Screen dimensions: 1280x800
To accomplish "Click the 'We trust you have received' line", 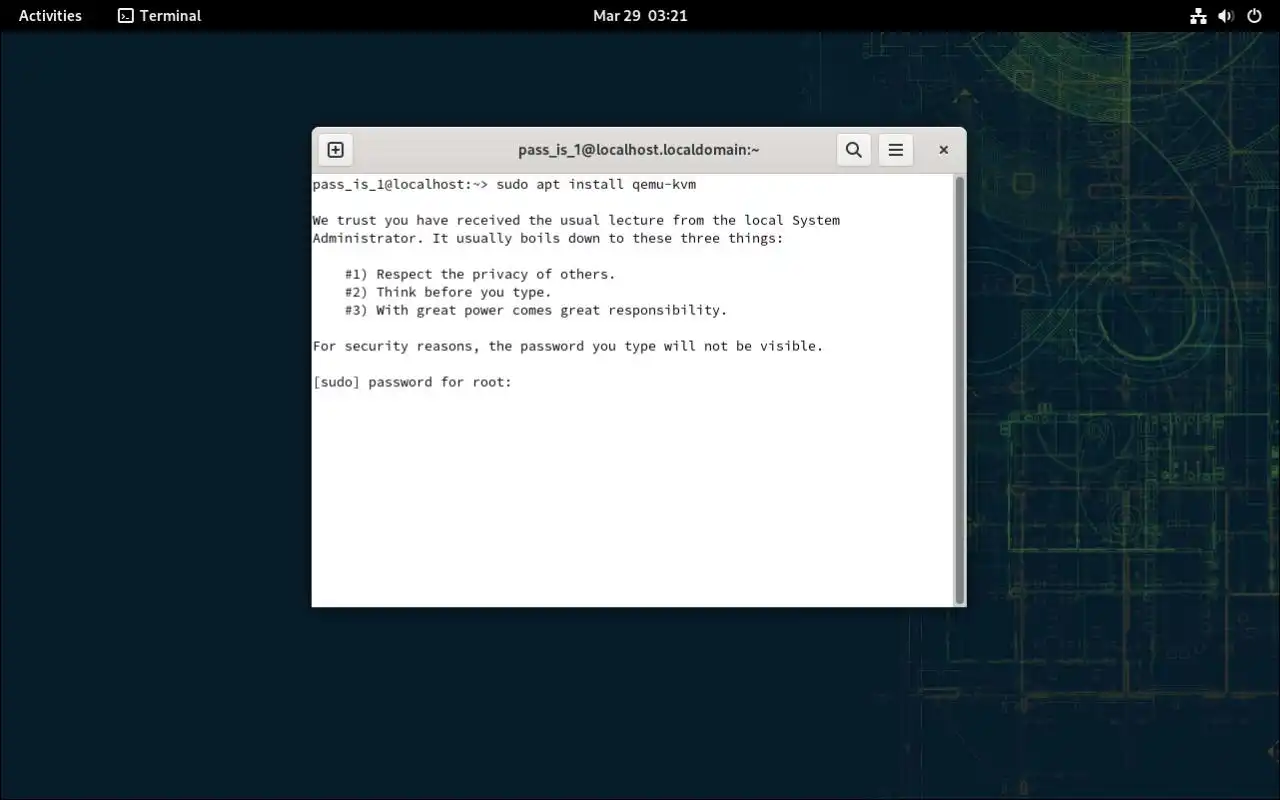I will 576,220.
